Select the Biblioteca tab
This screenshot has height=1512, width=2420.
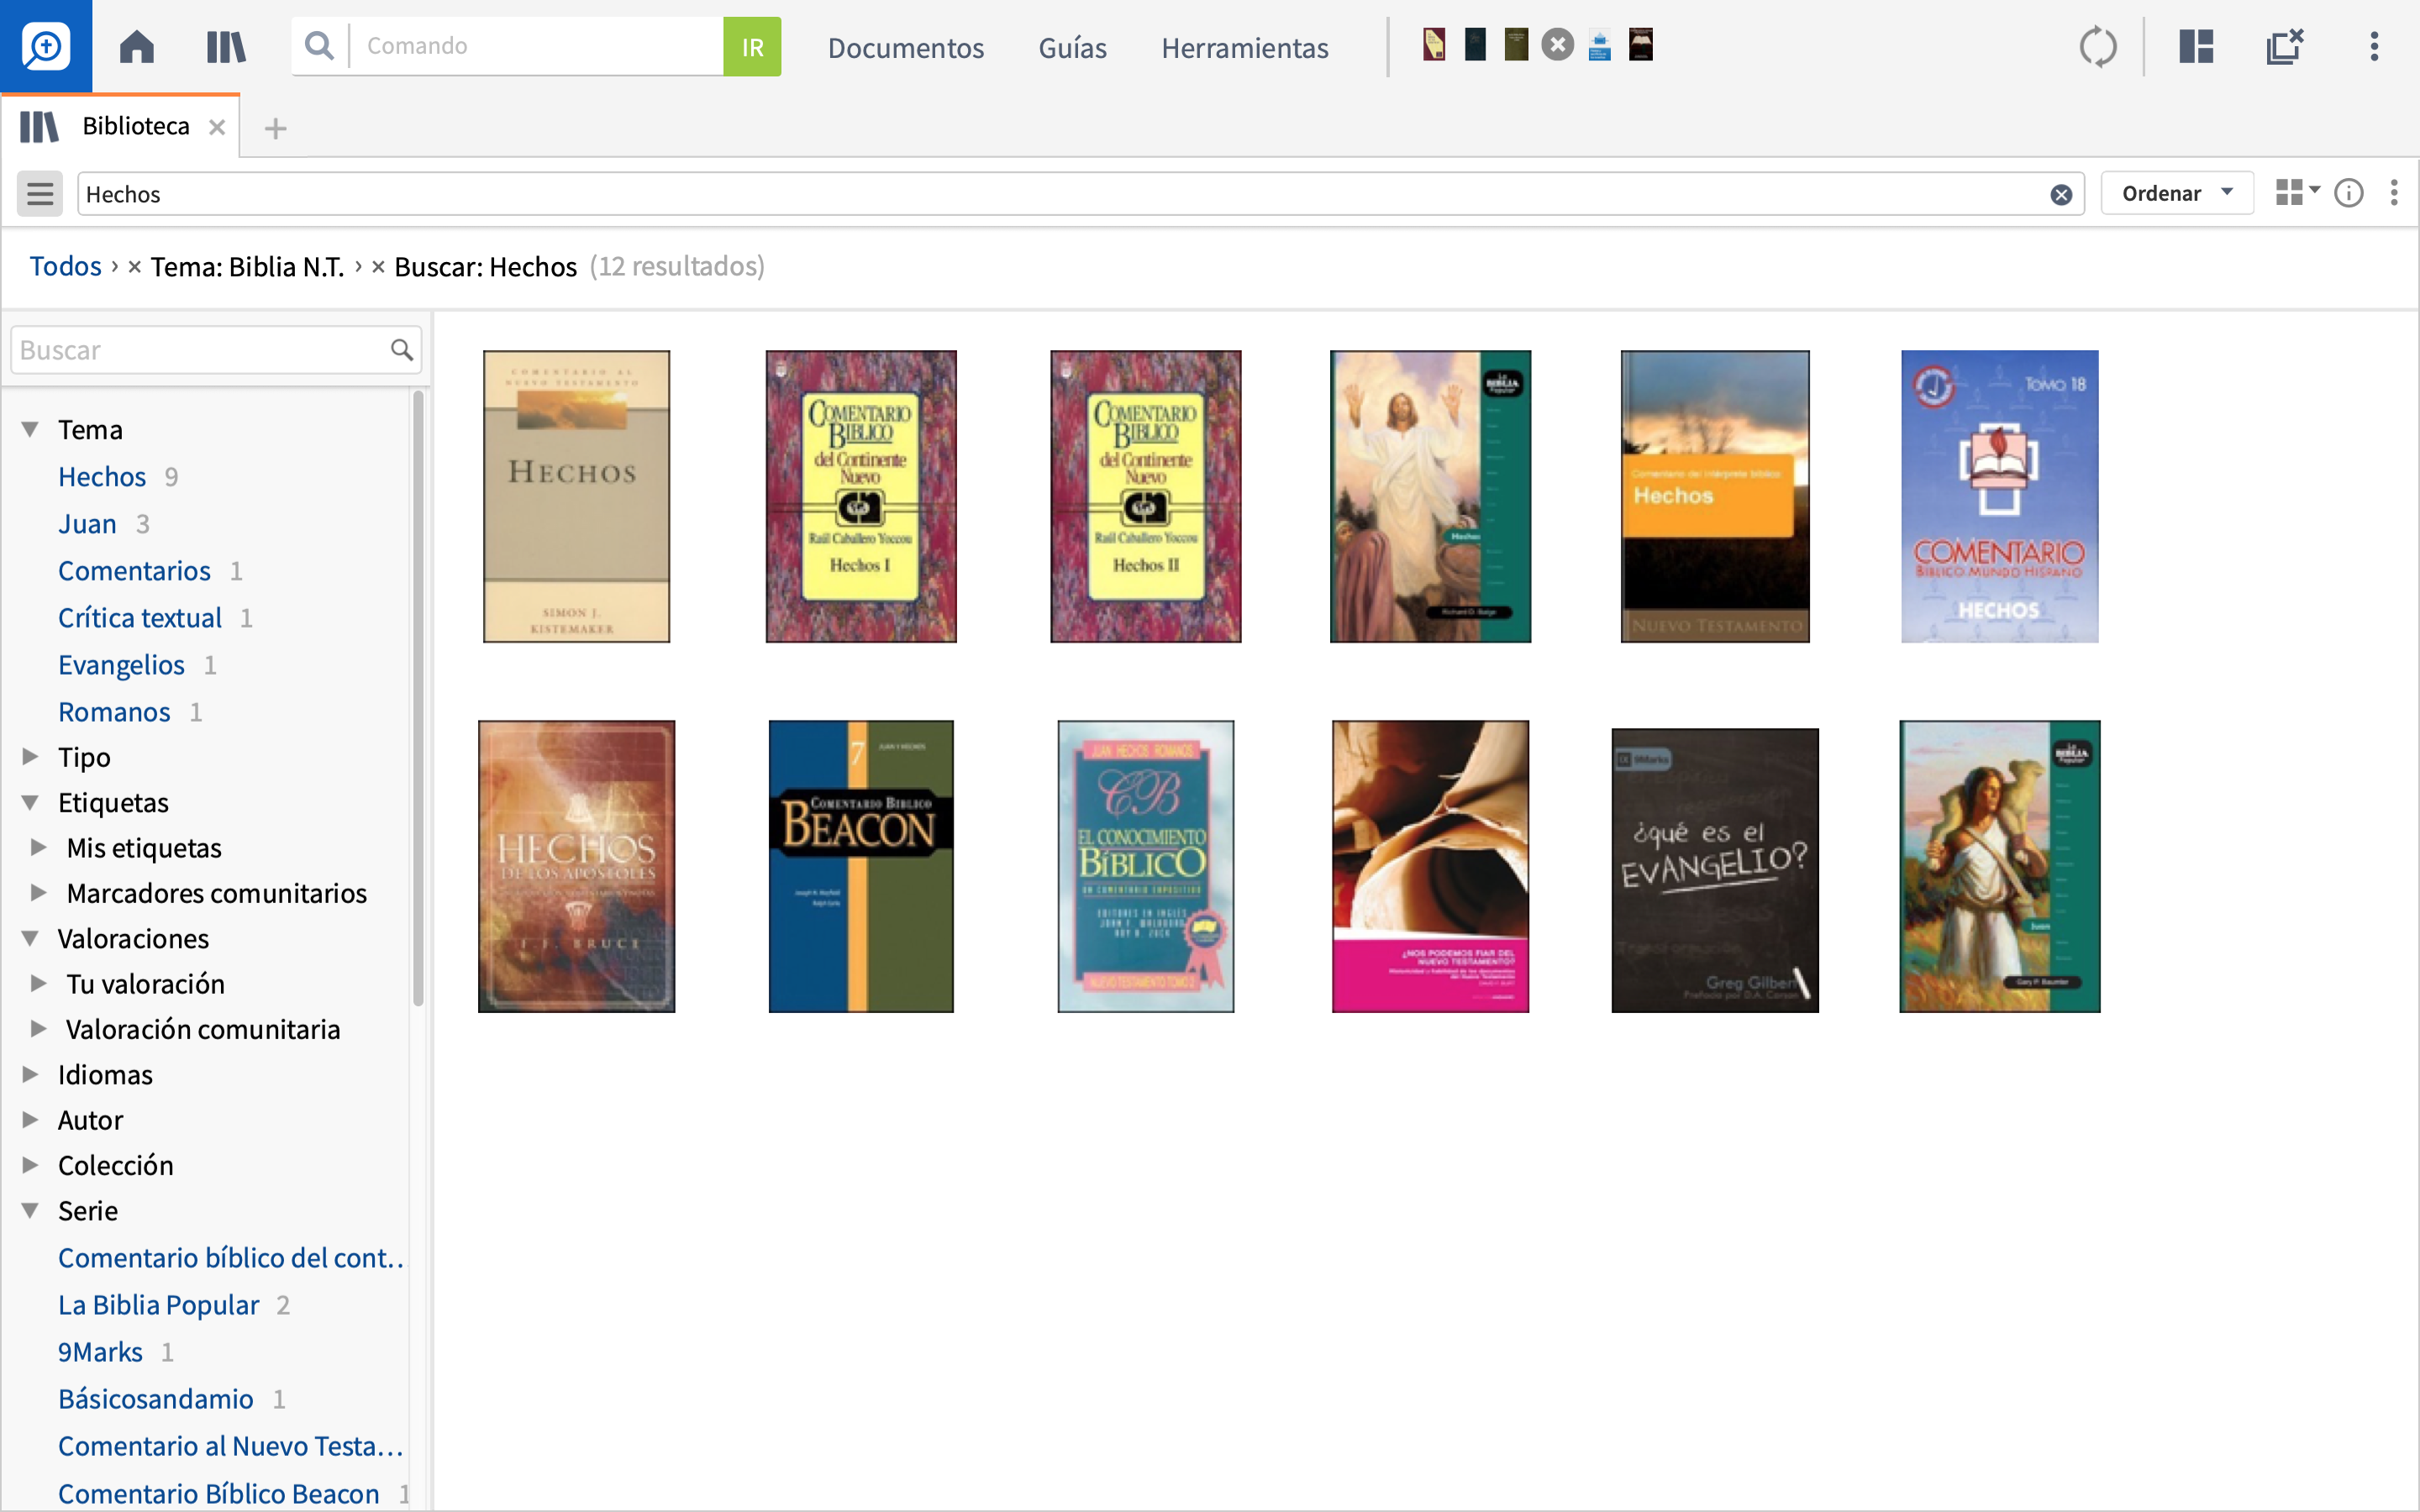(120, 126)
